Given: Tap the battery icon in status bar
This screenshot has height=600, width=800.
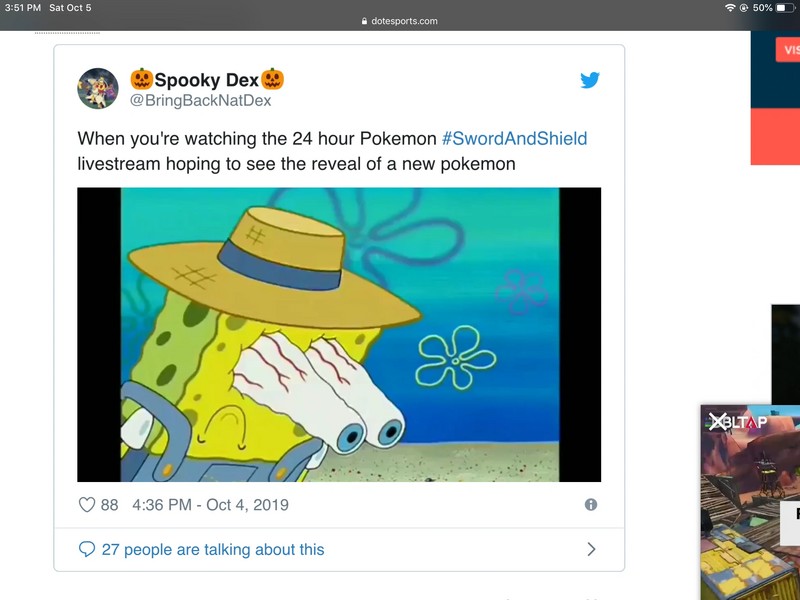Looking at the screenshot, I should [x=786, y=8].
